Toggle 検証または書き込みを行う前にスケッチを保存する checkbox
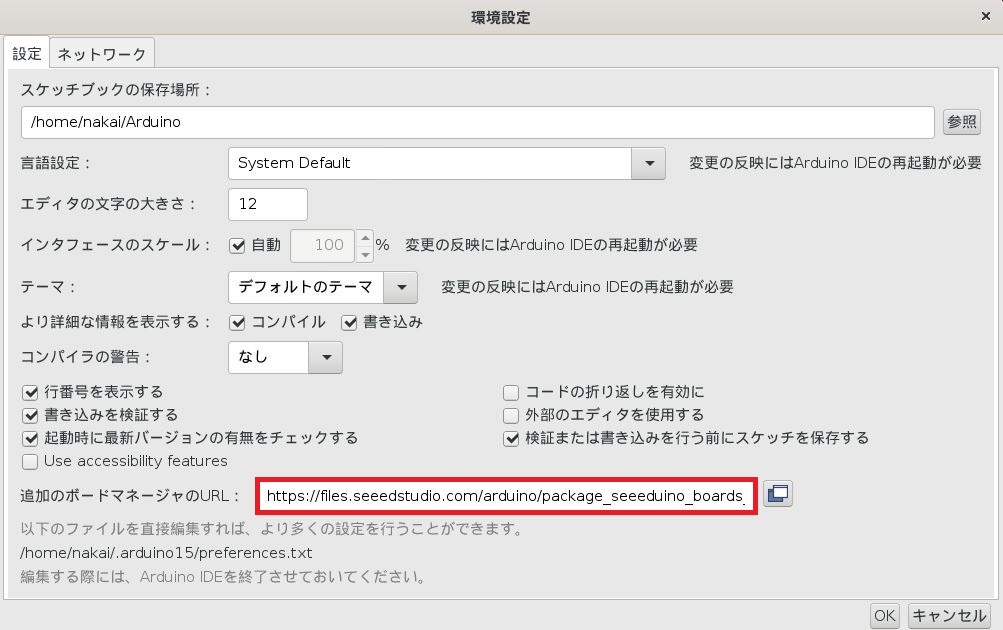 click(510, 438)
